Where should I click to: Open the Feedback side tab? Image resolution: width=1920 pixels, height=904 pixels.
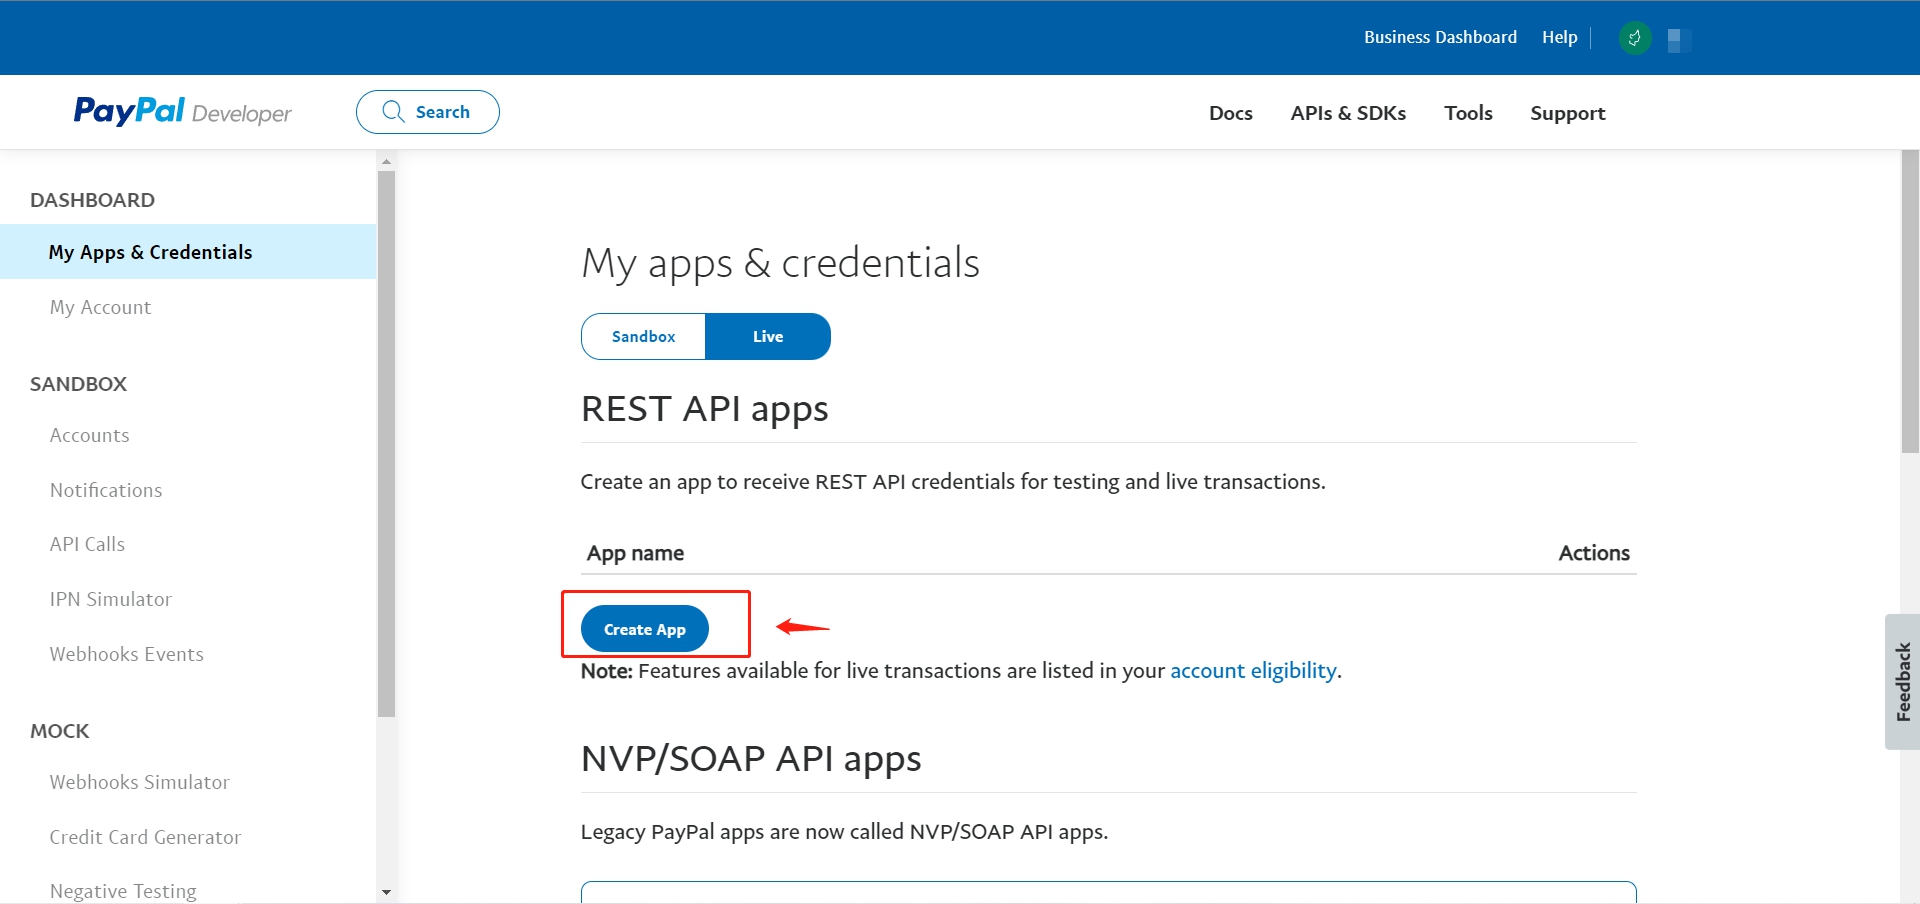point(1902,681)
